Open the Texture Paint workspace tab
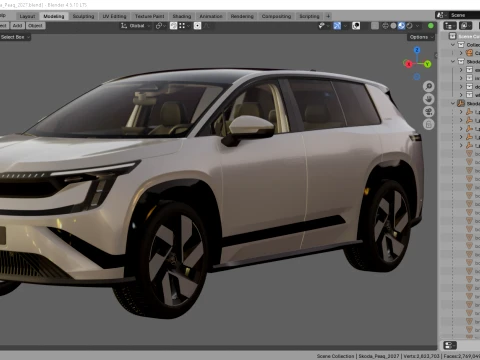Screen dimensions: 480x360 tap(149, 16)
